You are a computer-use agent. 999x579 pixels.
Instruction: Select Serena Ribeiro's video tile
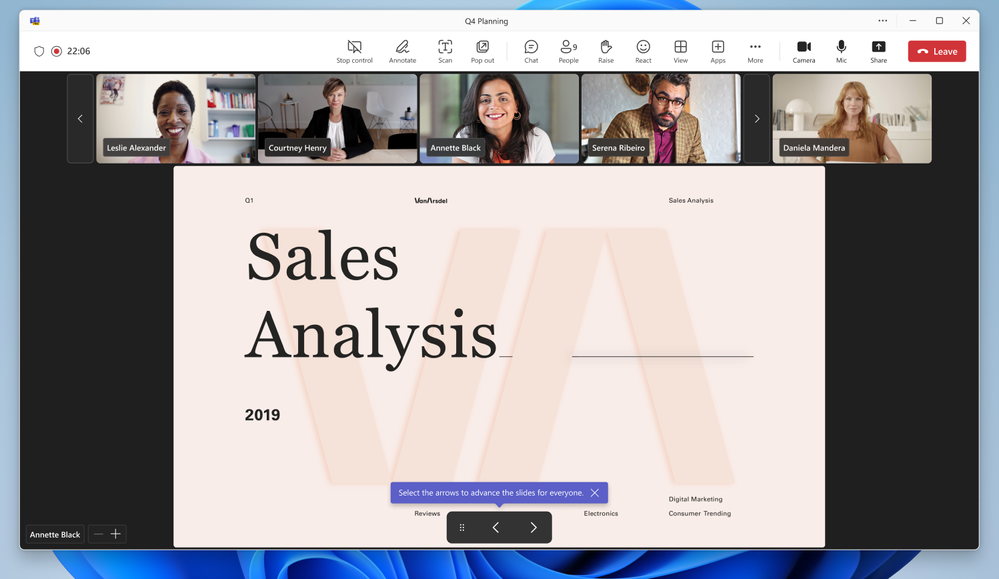pos(661,118)
